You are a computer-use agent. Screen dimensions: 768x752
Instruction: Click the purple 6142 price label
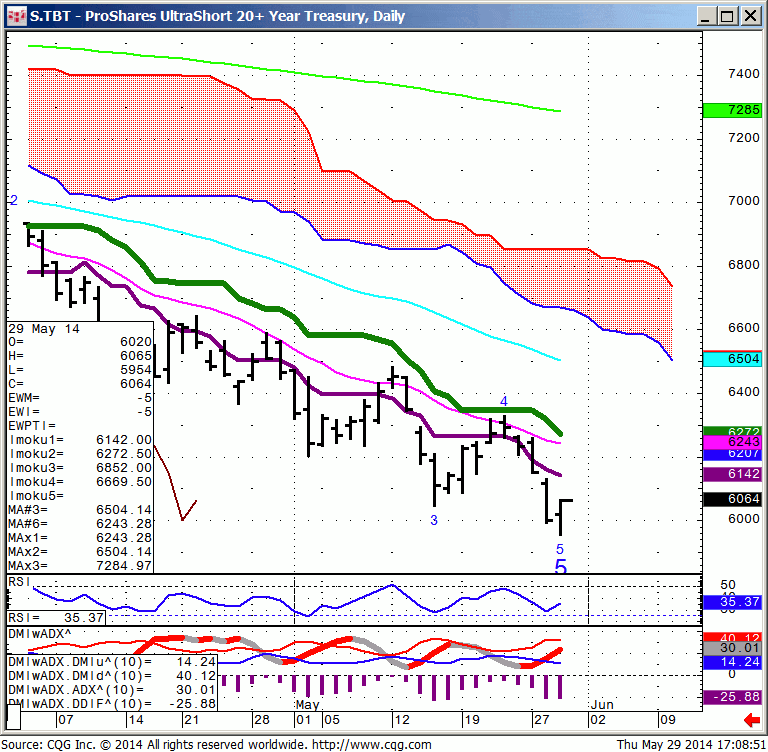[732, 474]
